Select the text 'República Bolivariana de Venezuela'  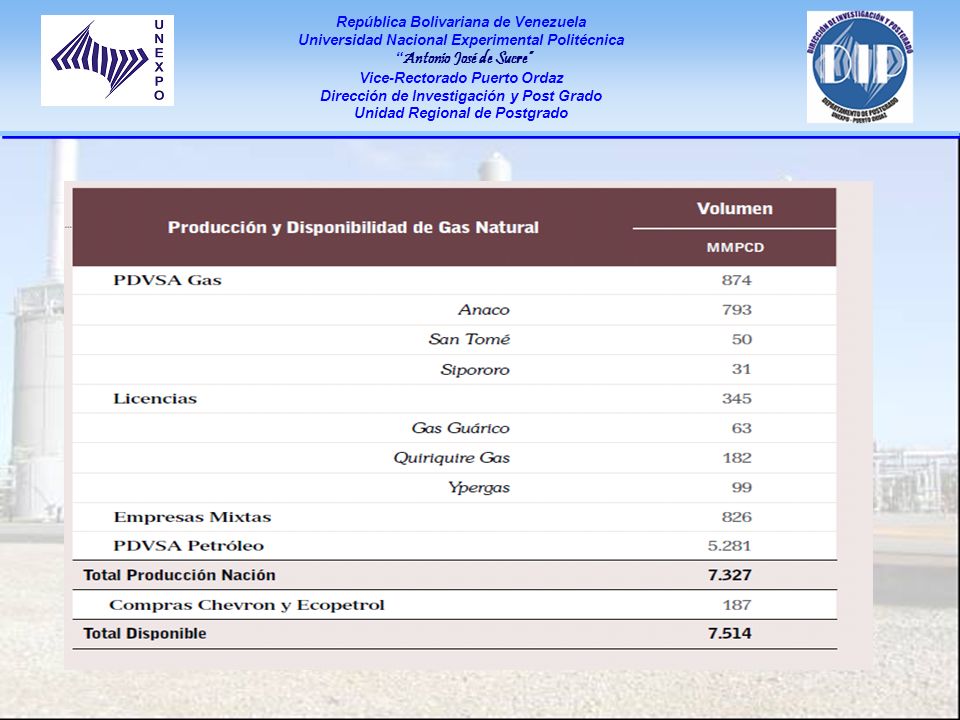coord(461,22)
